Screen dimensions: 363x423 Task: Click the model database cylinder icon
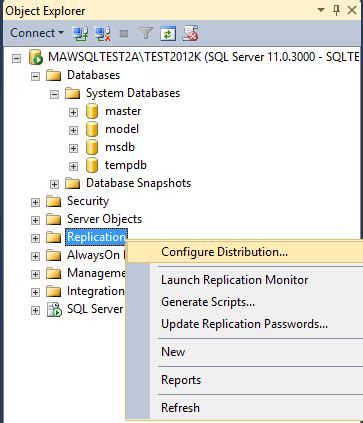(92, 129)
